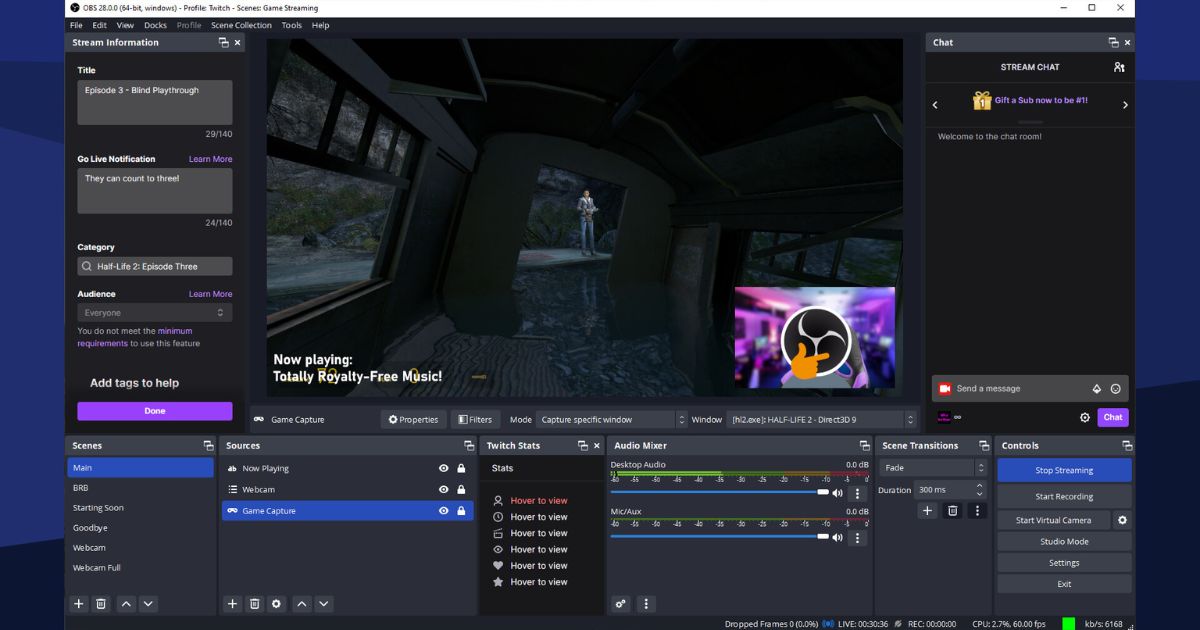This screenshot has height=630, width=1200.
Task: Open advanced audio properties gear in Audio Mixer
Action: [x=620, y=604]
